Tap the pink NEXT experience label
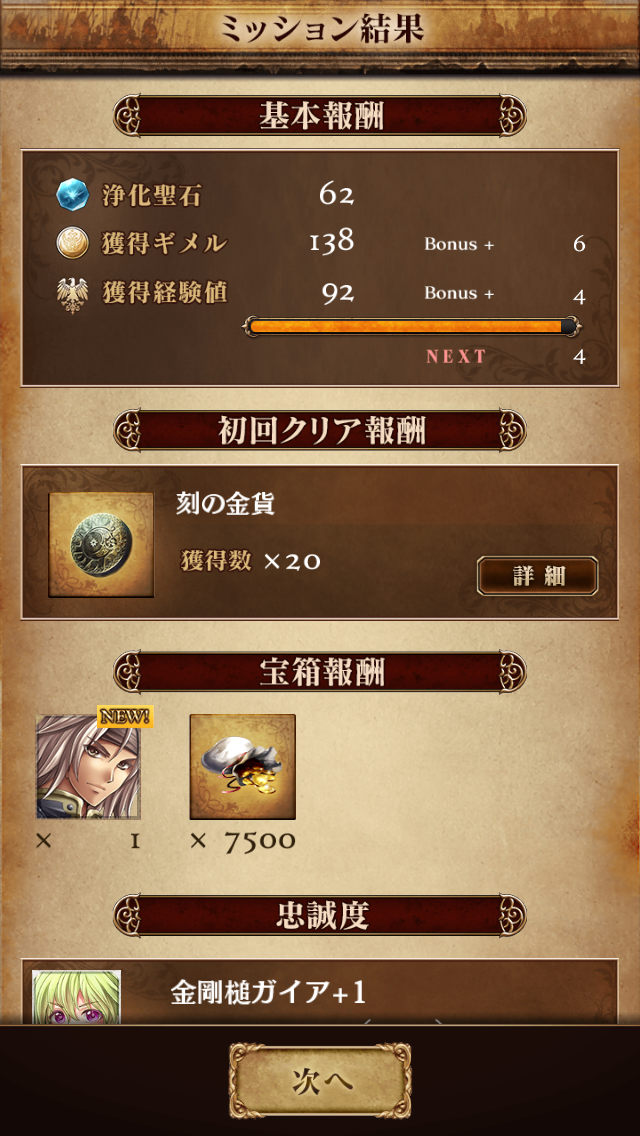640x1136 pixels. click(x=456, y=356)
